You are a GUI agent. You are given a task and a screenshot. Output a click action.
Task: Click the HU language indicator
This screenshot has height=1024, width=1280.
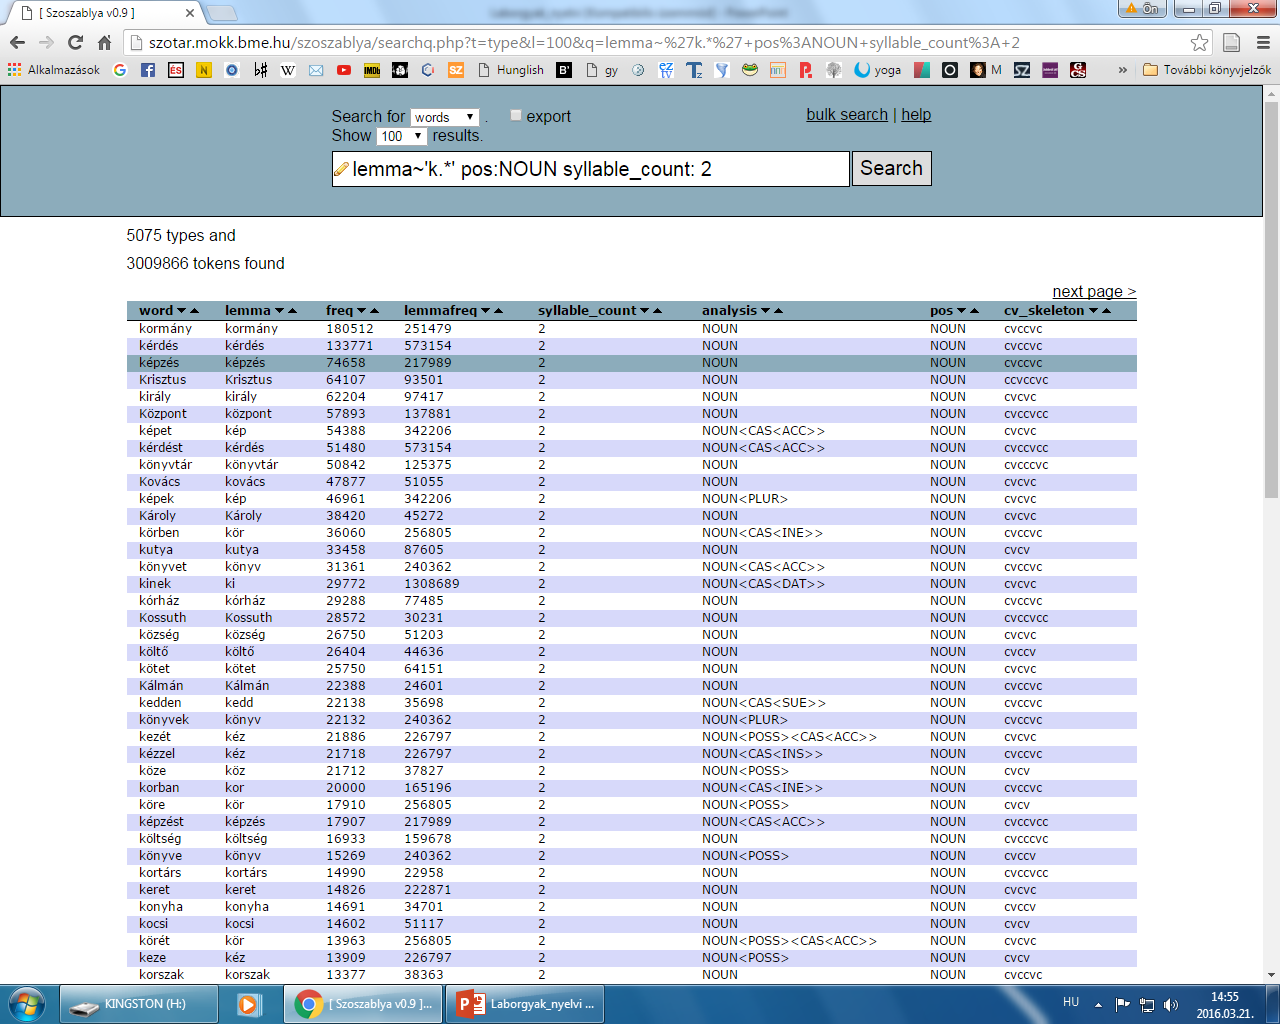(1071, 1002)
